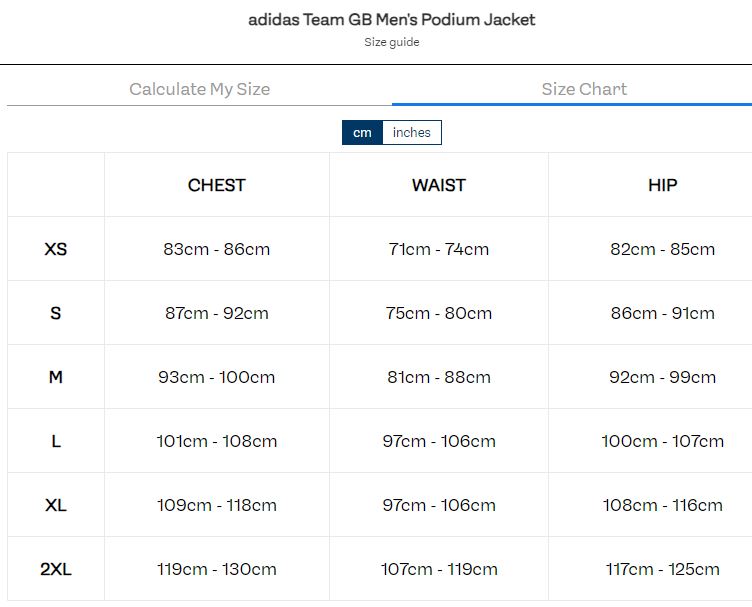This screenshot has width=752, height=607.
Task: Select S waist value 75cm - 80cm
Action: 439,313
